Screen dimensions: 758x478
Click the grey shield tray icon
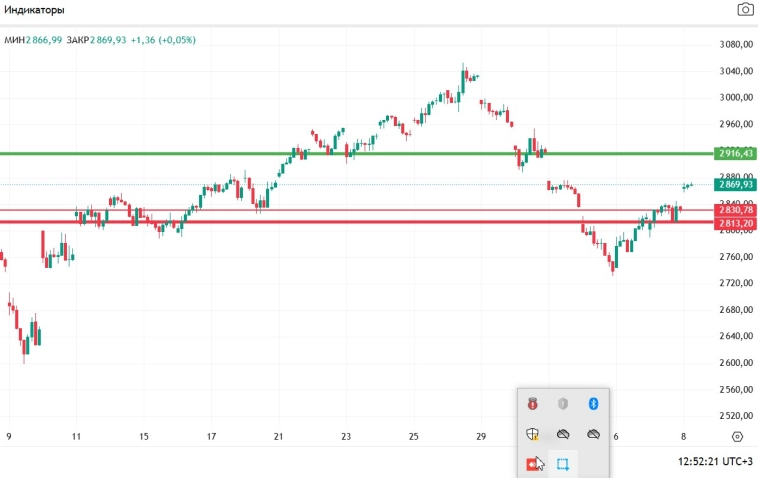click(x=563, y=403)
